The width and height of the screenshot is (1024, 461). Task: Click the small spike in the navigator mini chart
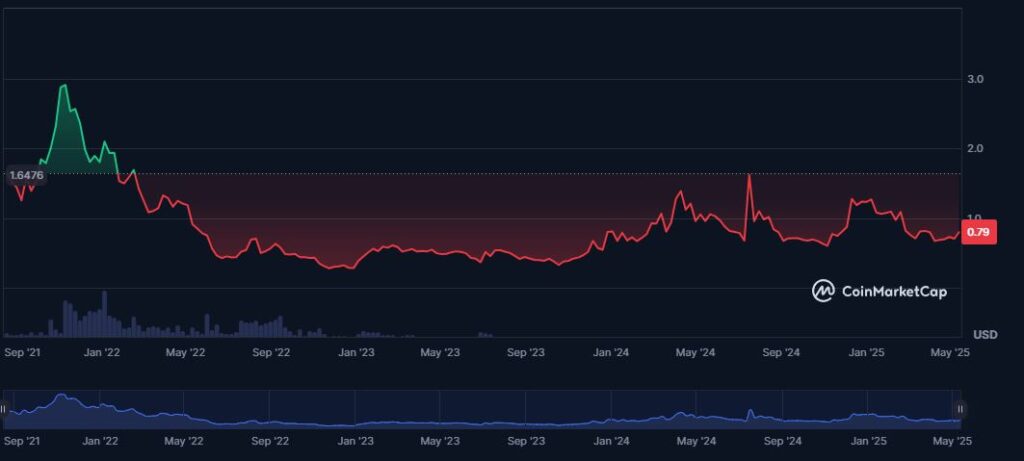[749, 411]
